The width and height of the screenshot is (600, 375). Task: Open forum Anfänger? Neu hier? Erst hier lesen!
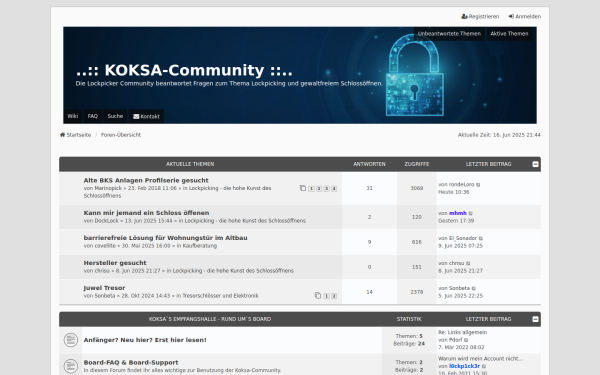click(x=145, y=340)
